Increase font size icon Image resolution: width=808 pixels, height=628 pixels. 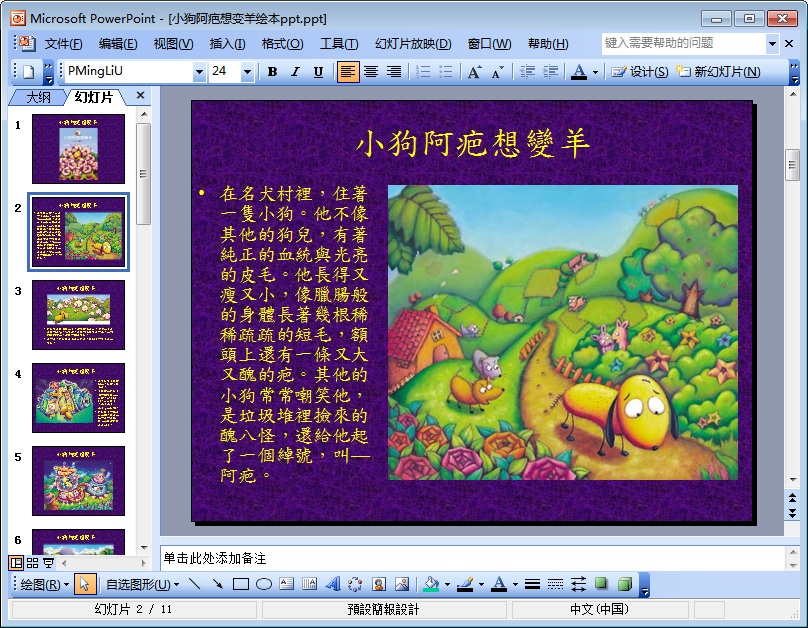[x=475, y=72]
